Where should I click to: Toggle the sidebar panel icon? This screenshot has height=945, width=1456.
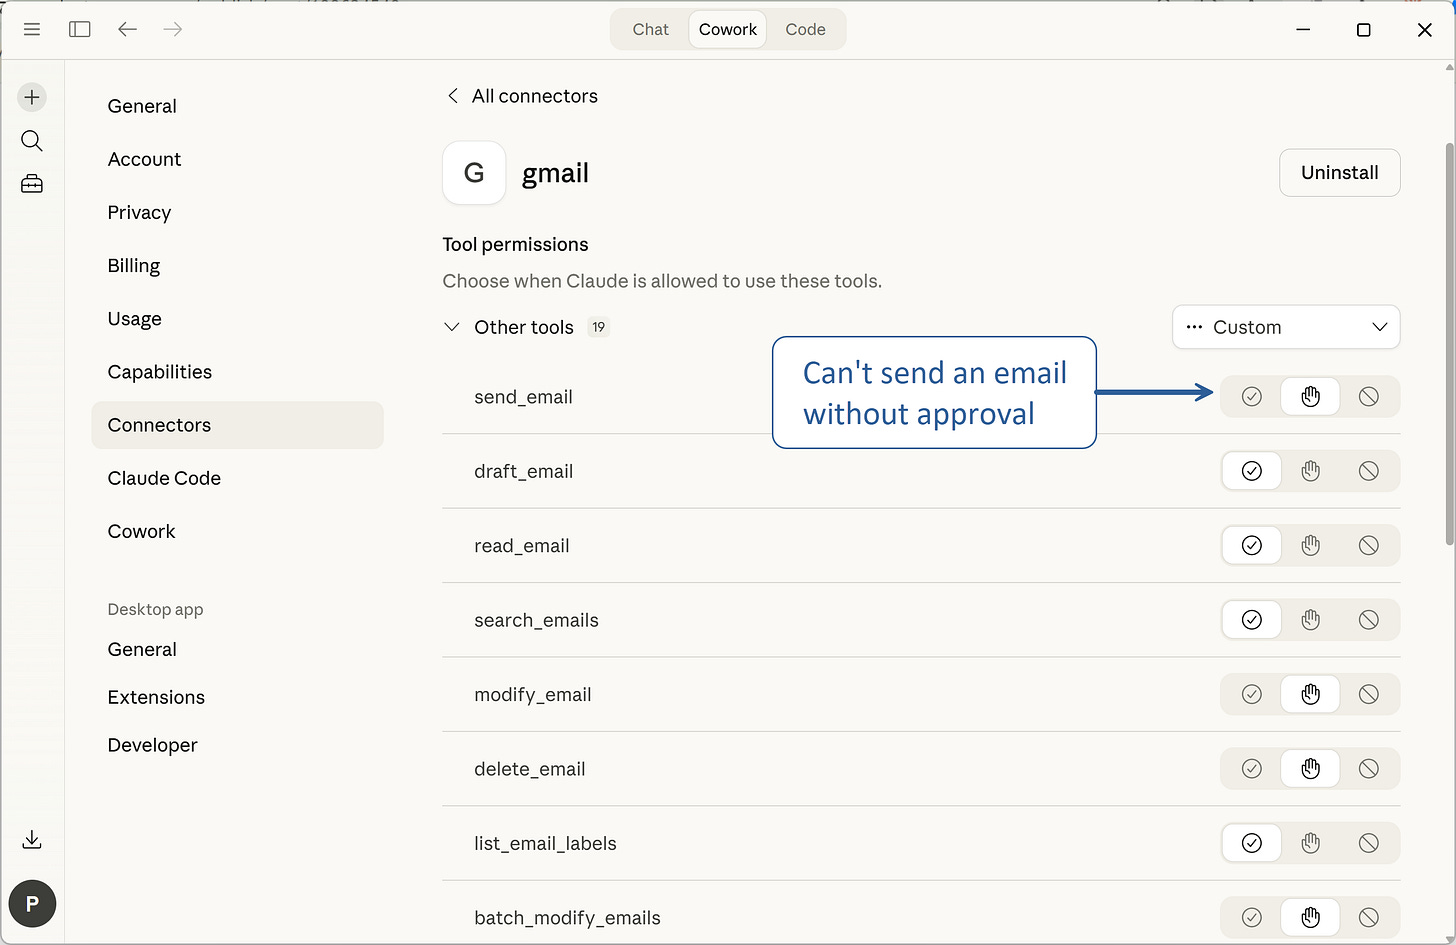coord(79,29)
